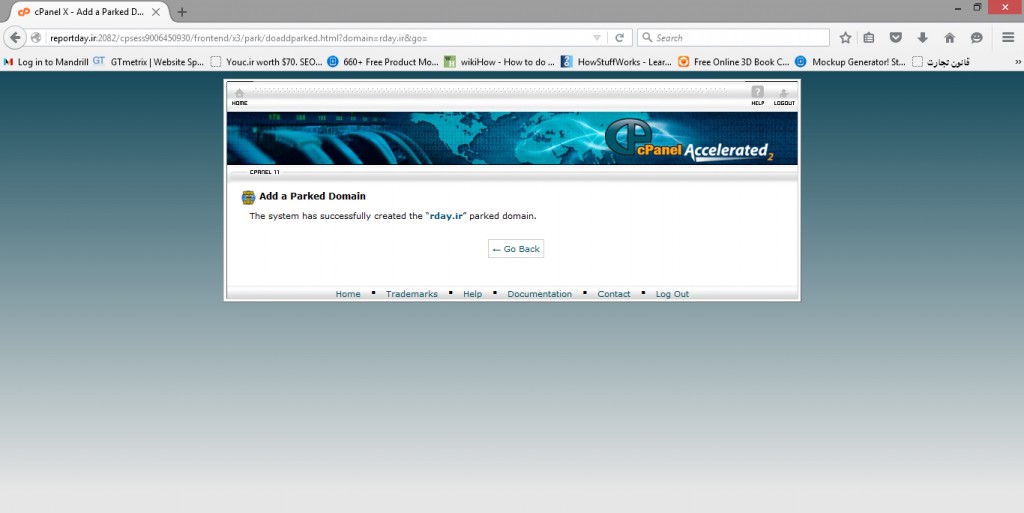Click the Pocket save icon in toolbar
1024x513 pixels.
pos(896,38)
